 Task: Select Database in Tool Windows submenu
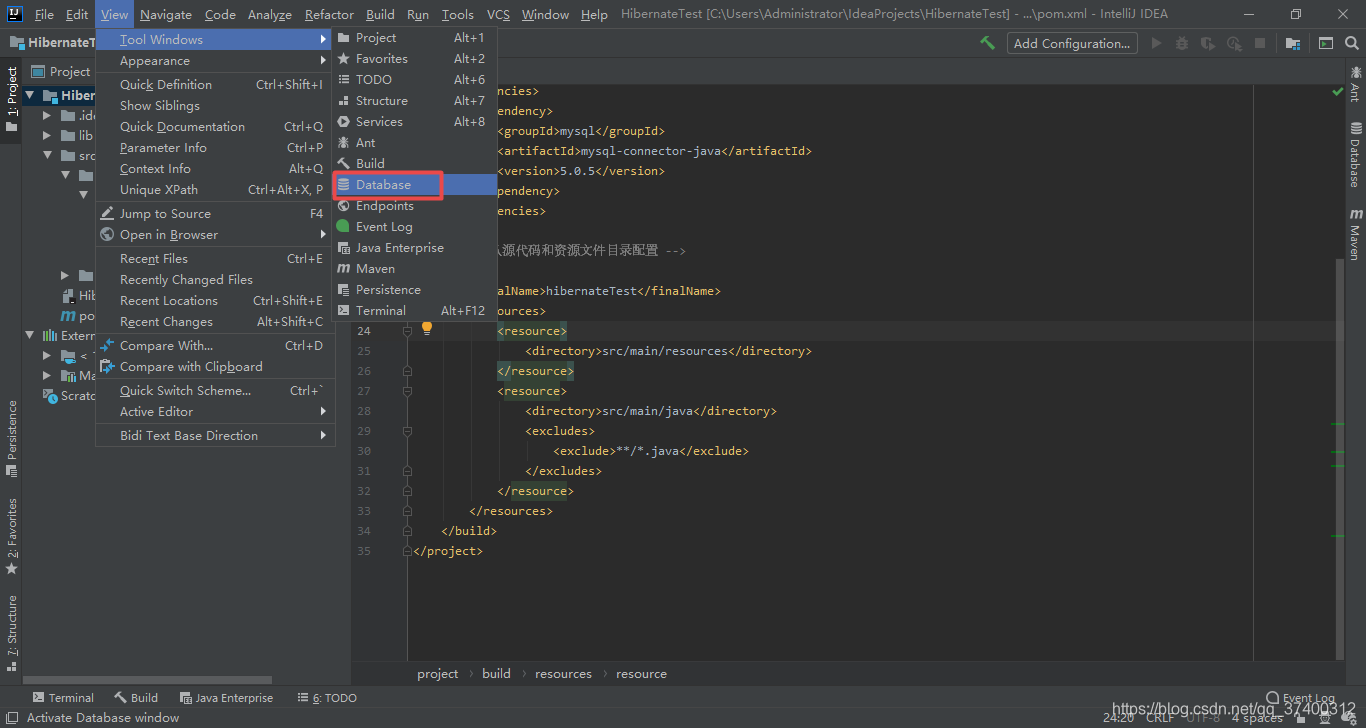point(415,185)
